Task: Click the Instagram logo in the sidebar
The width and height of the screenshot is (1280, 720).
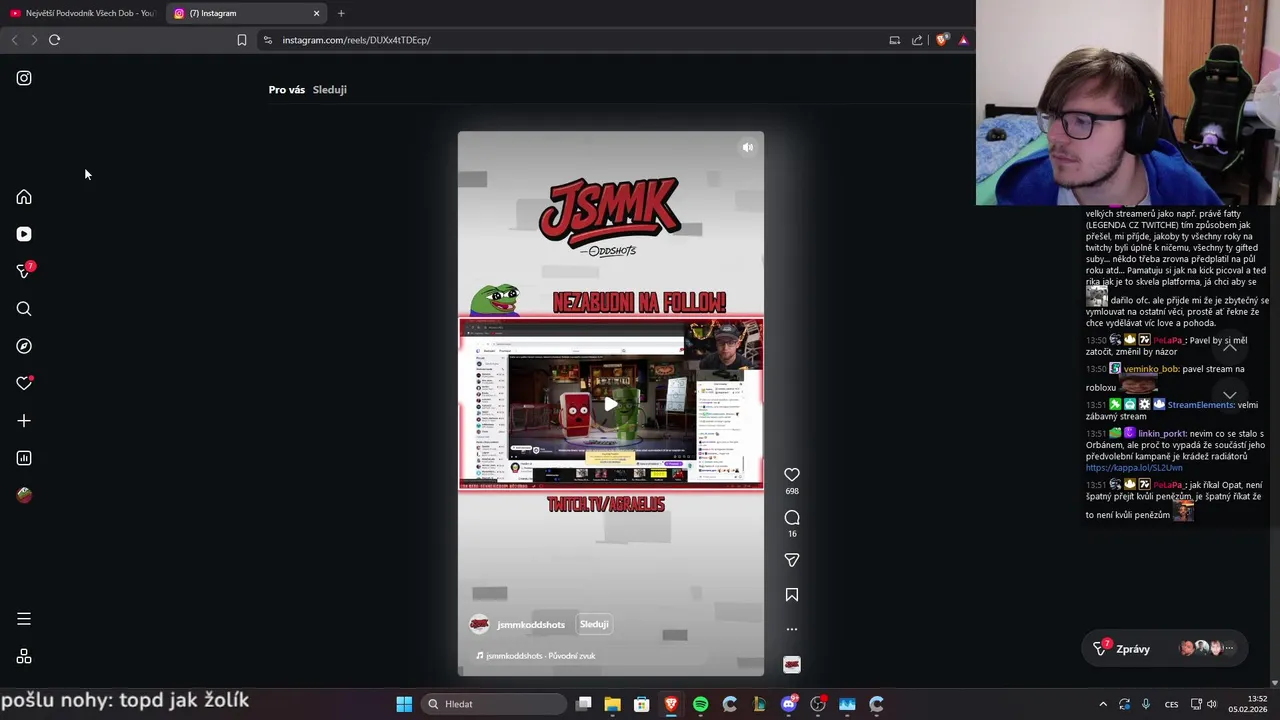Action: (x=24, y=78)
